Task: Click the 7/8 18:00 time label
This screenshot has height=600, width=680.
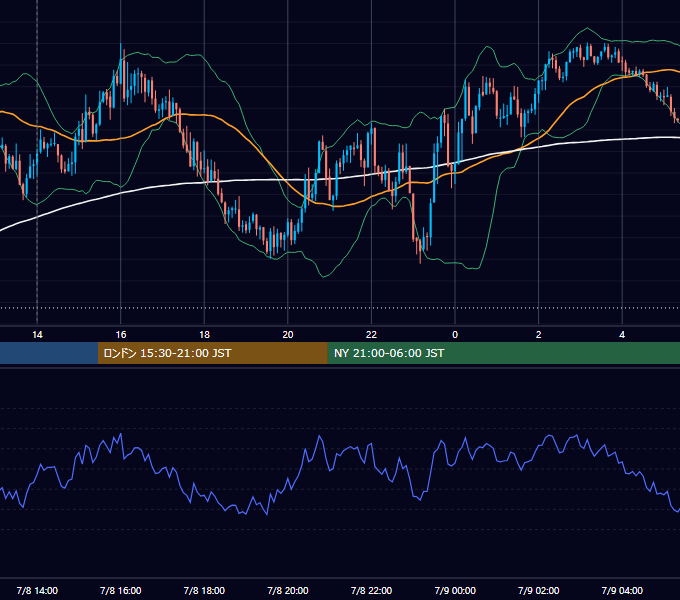Action: [x=204, y=590]
